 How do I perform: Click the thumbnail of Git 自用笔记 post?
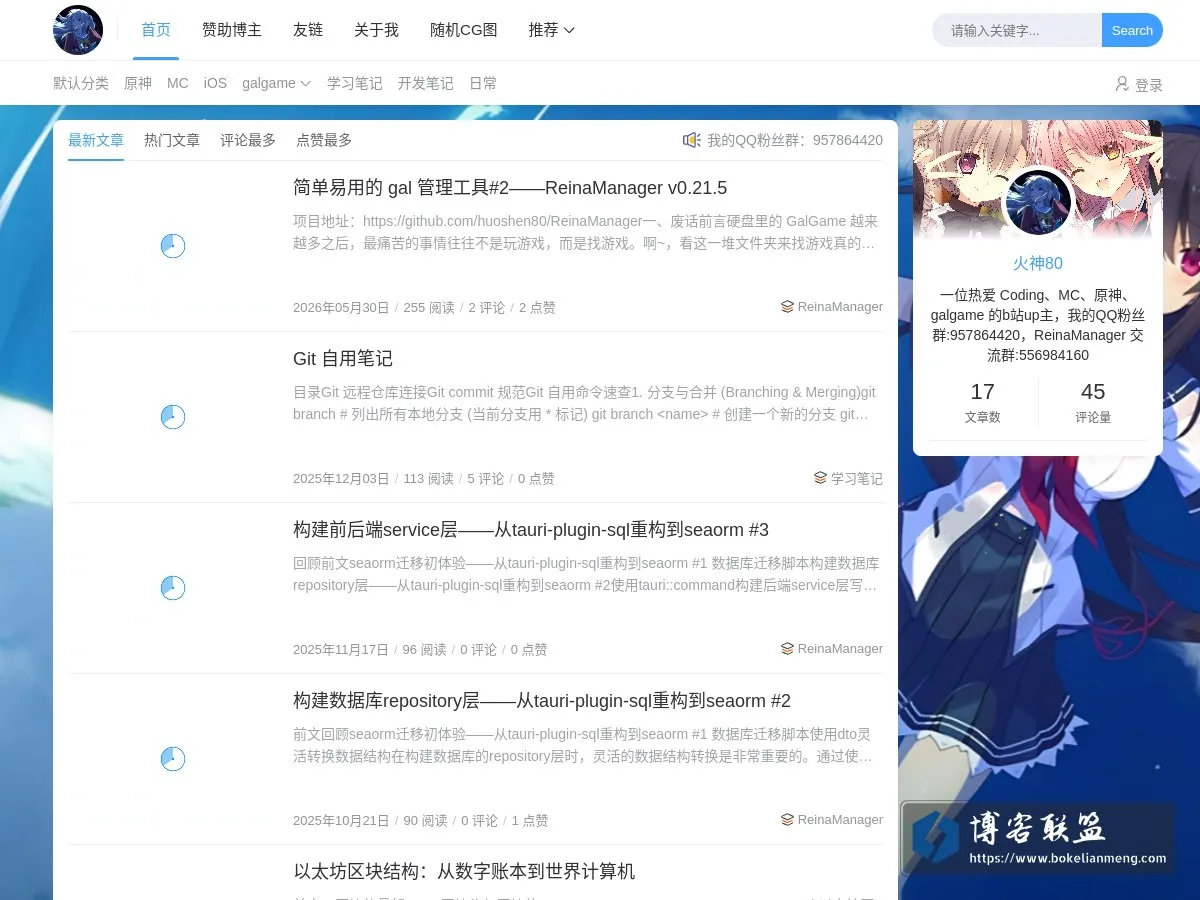(x=173, y=417)
